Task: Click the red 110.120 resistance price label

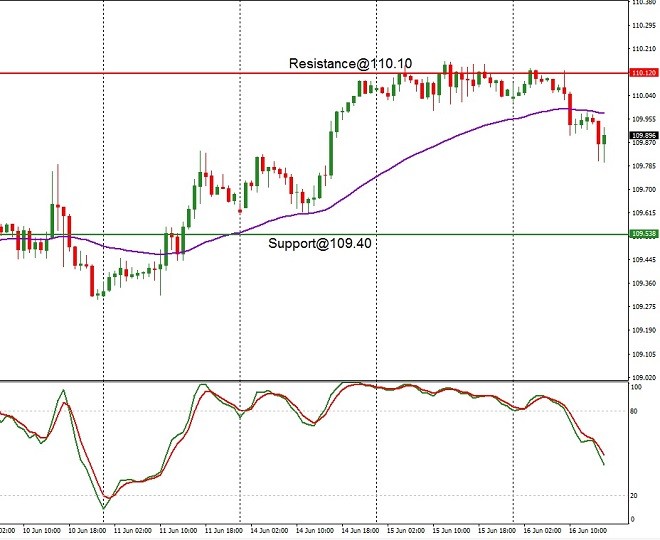Action: pos(644,73)
